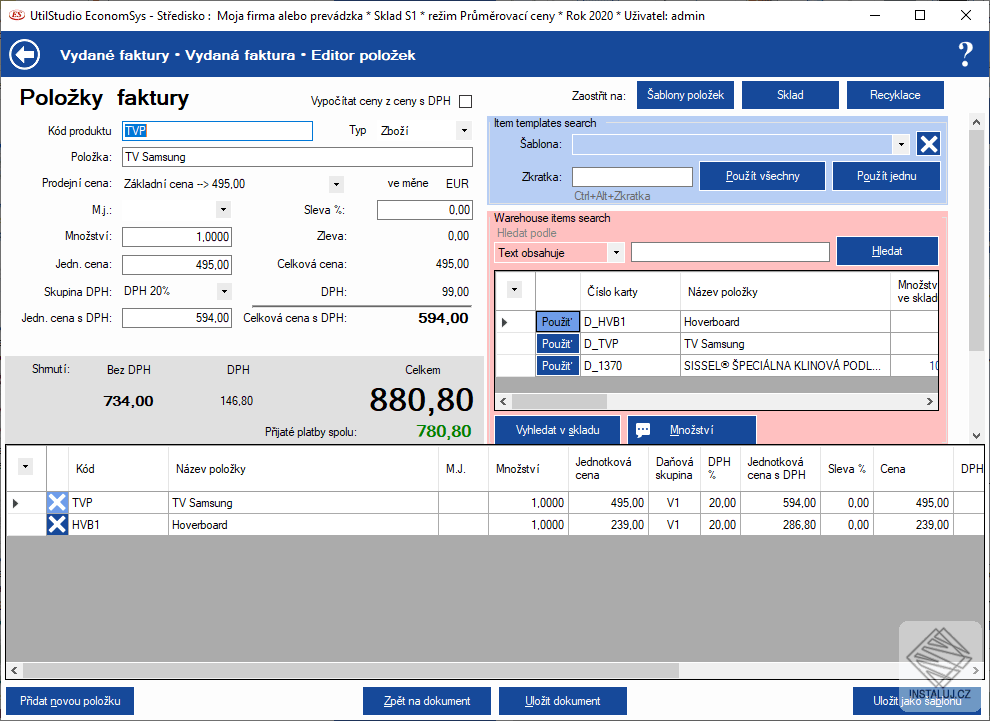Clear the Šablona field with X icon
The image size is (990, 721).
tap(928, 144)
